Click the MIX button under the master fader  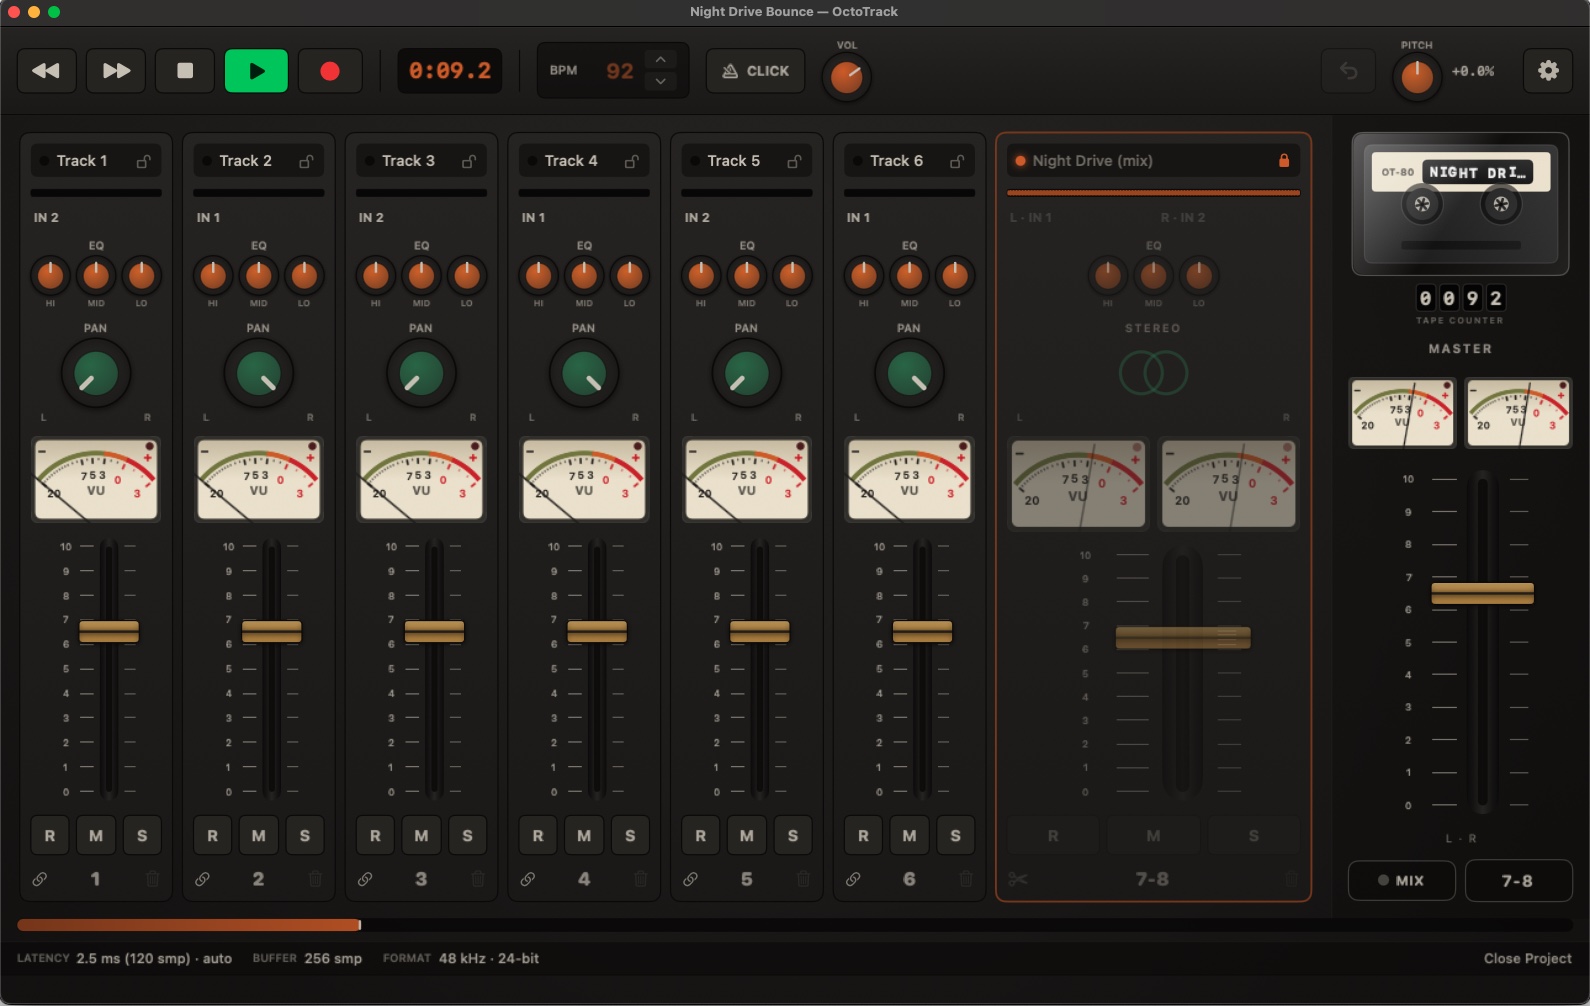point(1401,880)
